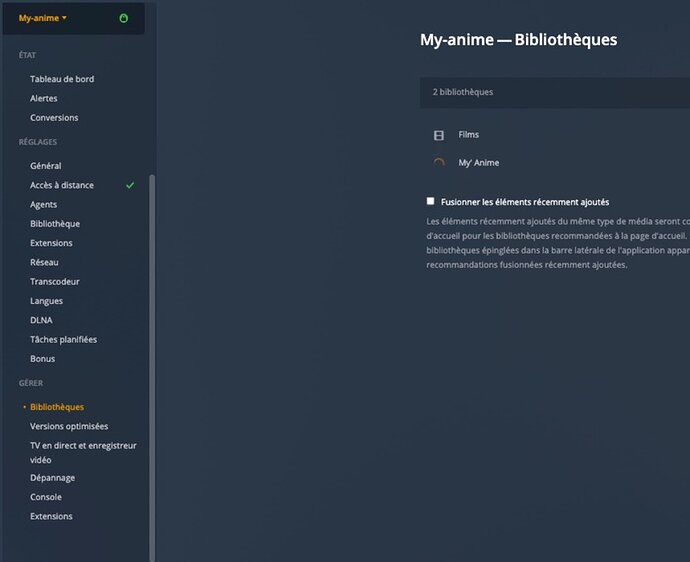
Task: Click the green checkmark next to Accès à distance
Action: point(130,185)
